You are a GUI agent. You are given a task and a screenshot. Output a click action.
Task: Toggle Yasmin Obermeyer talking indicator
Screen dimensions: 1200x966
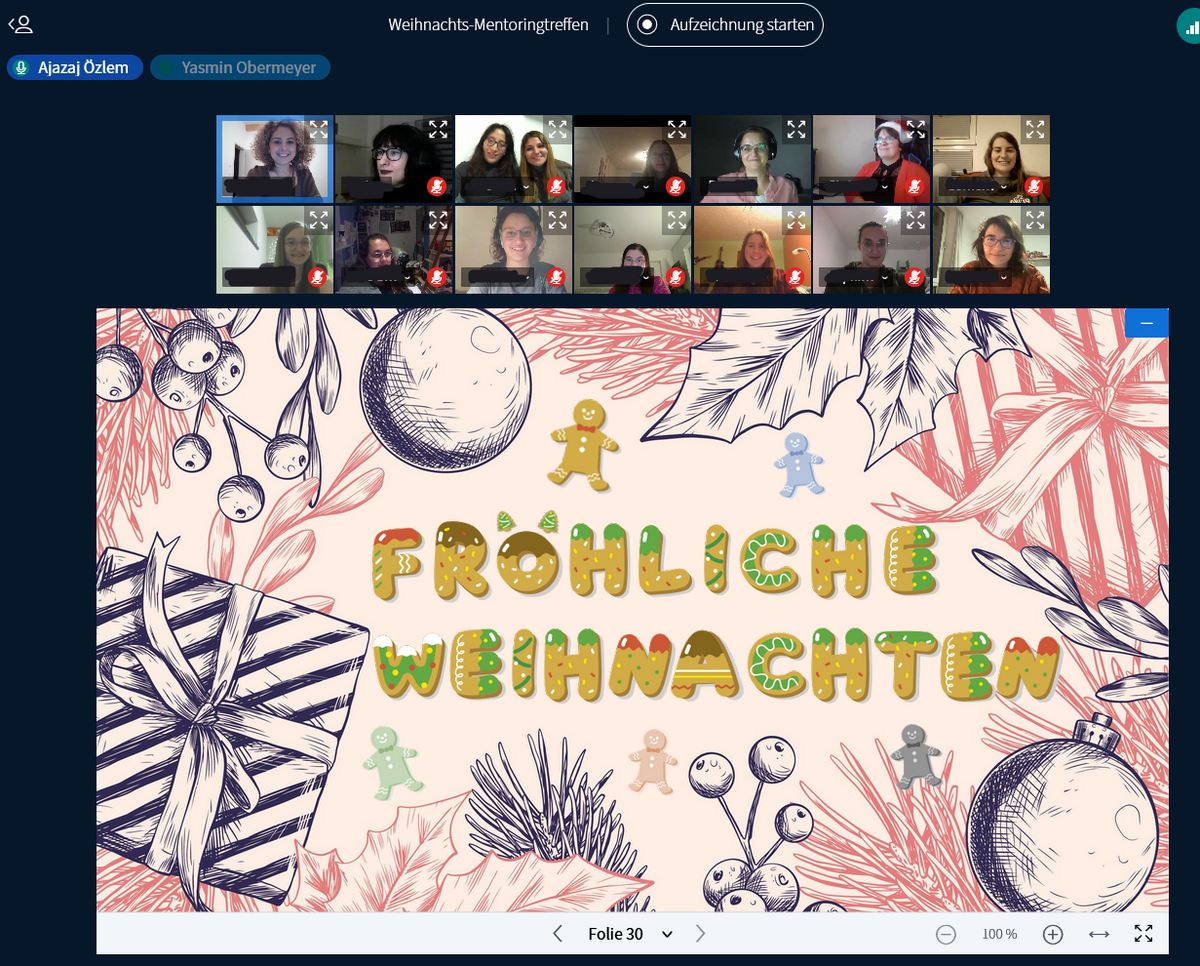(240, 68)
